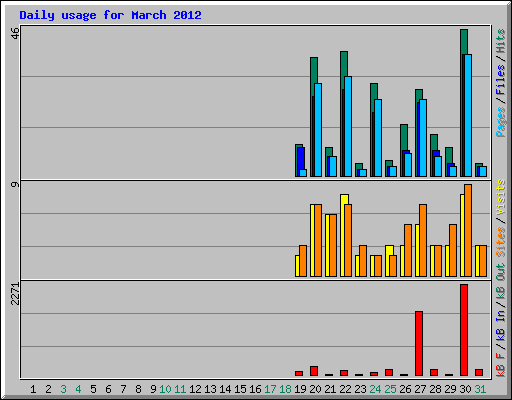The image size is (512, 400).
Task: Click day 15 on the bottom axis
Action: (x=240, y=389)
